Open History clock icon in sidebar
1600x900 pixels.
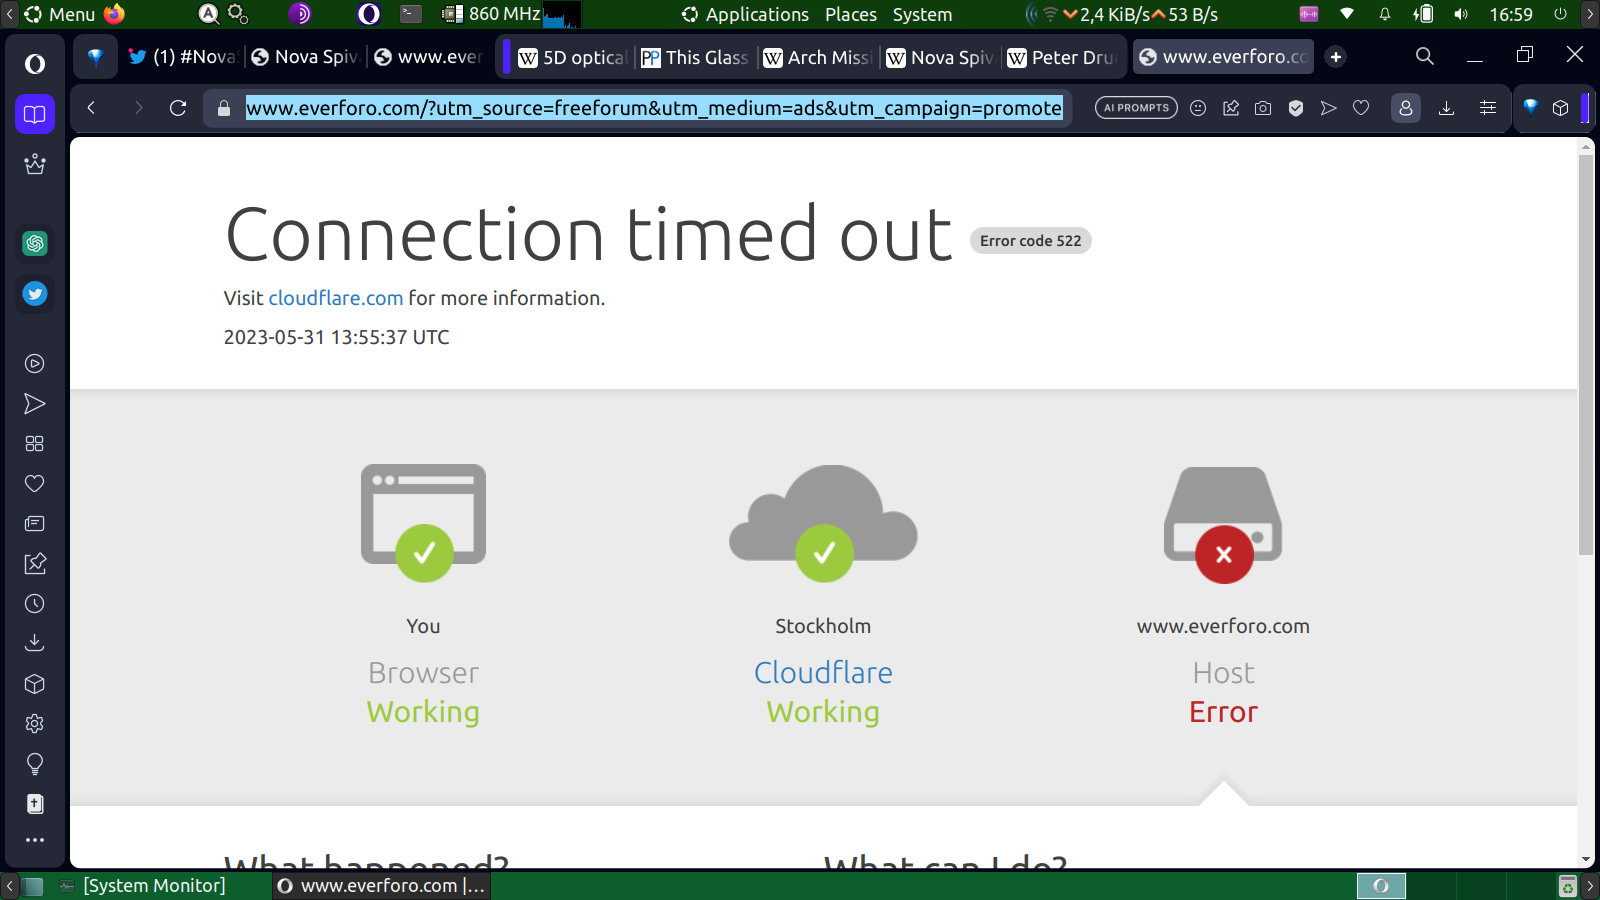tap(35, 604)
